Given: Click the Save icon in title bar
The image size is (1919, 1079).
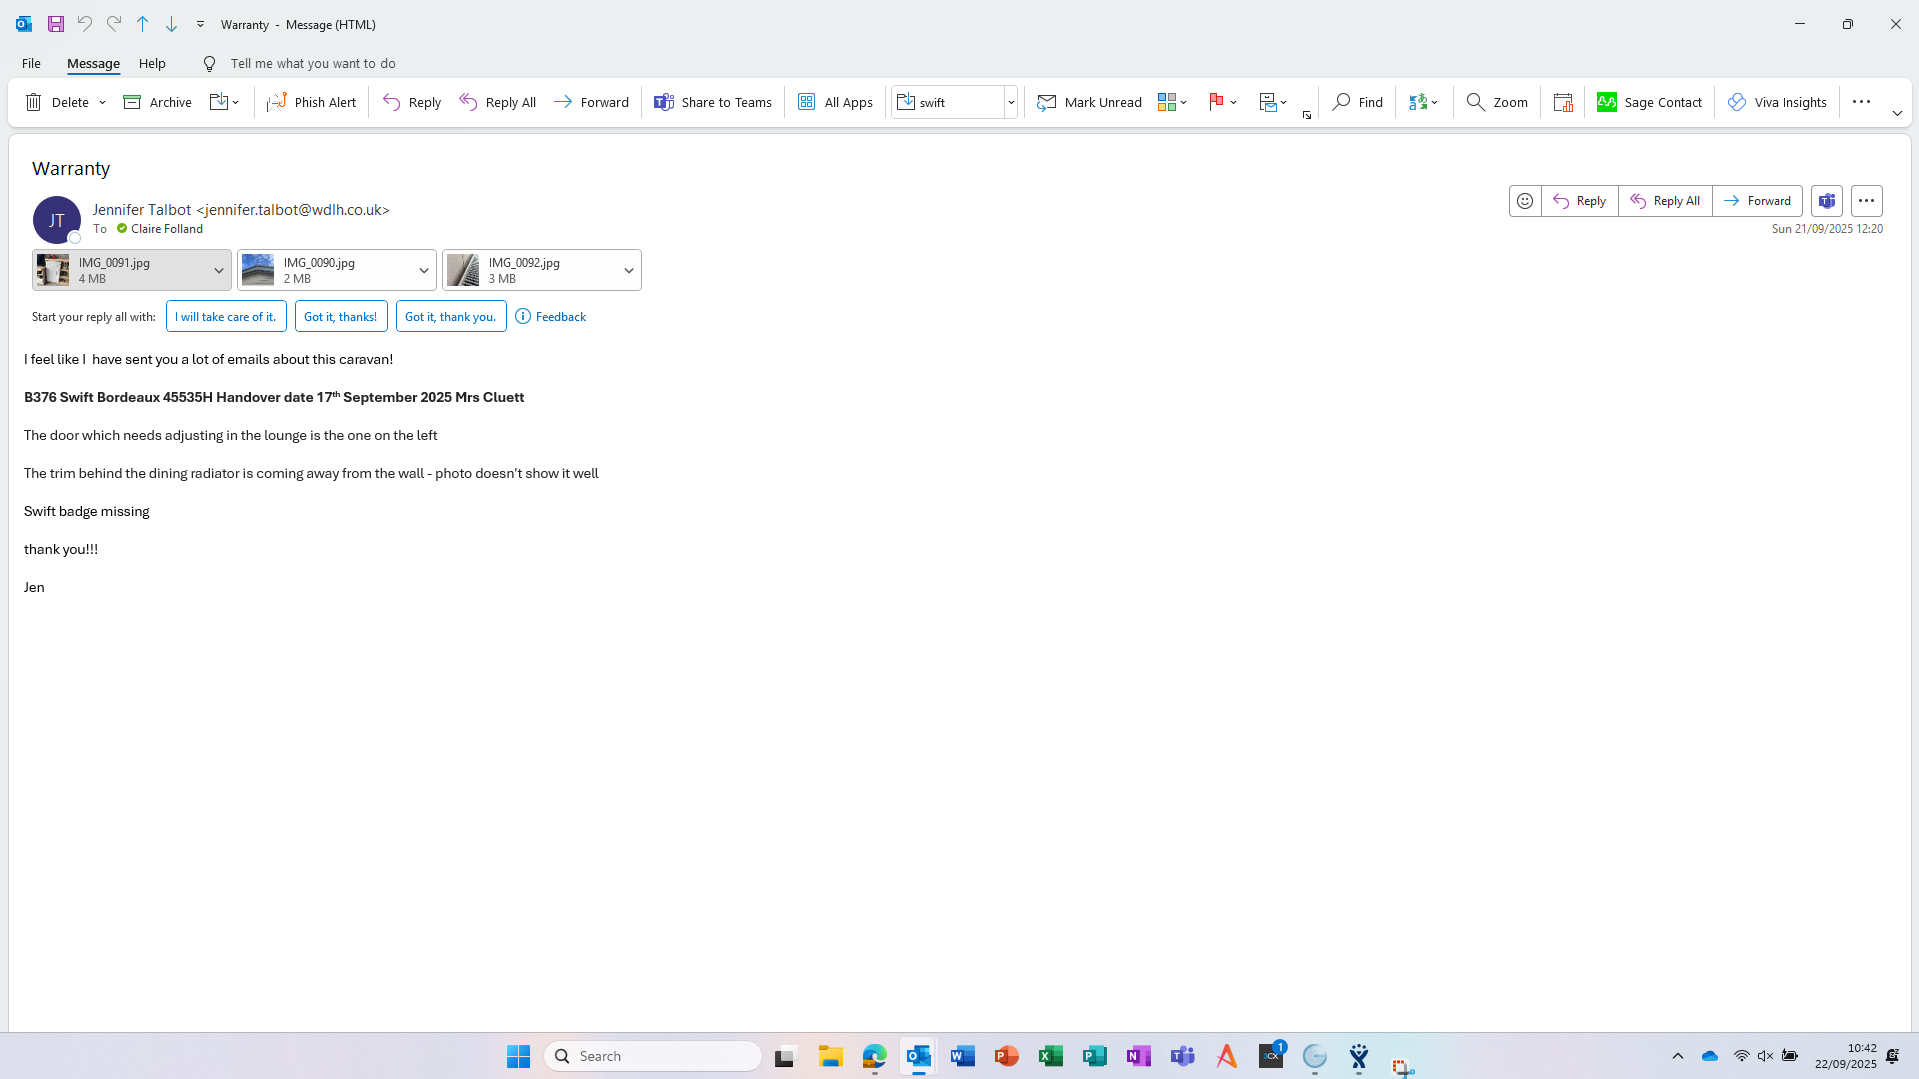Looking at the screenshot, I should pos(56,24).
